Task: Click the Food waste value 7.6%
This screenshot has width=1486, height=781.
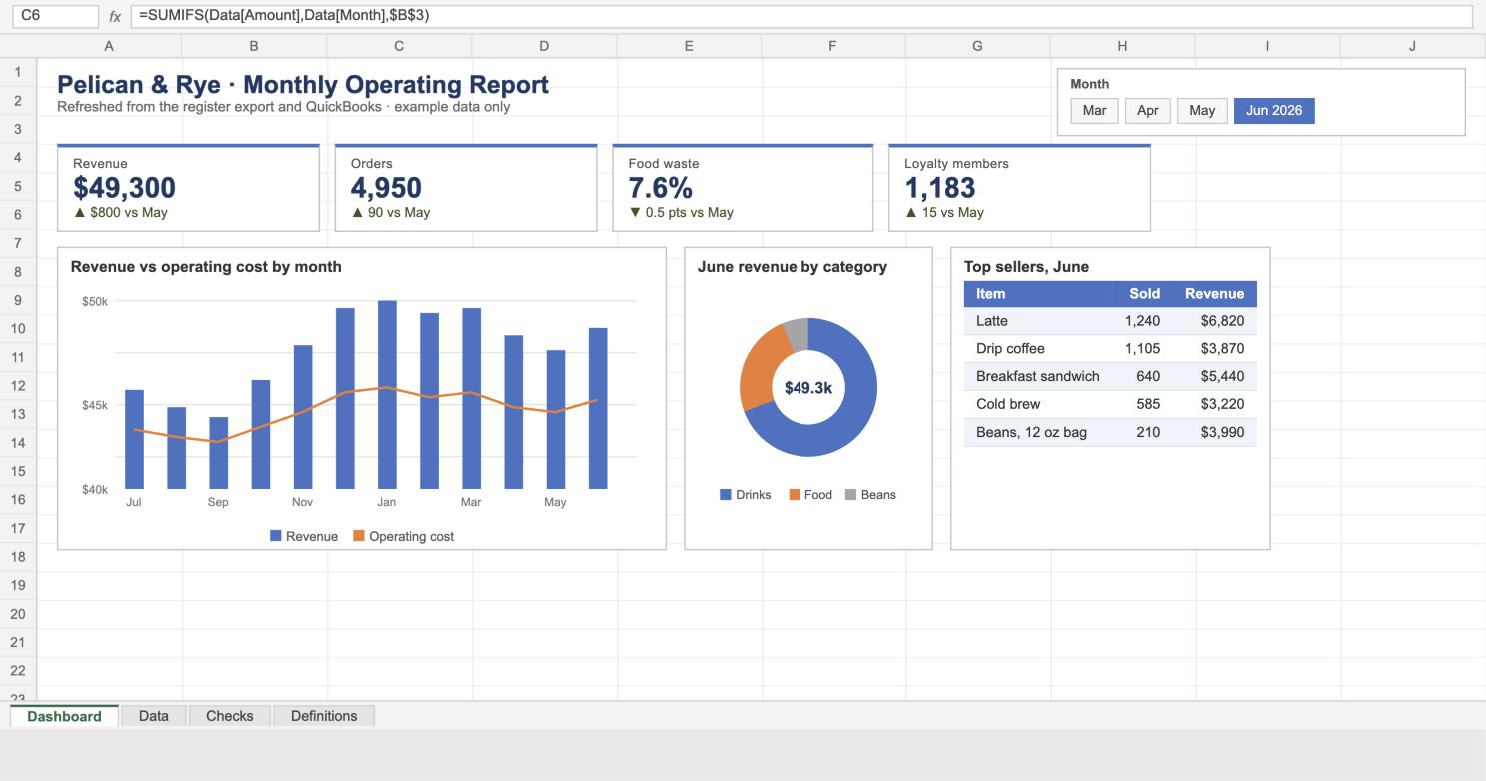Action: point(661,188)
